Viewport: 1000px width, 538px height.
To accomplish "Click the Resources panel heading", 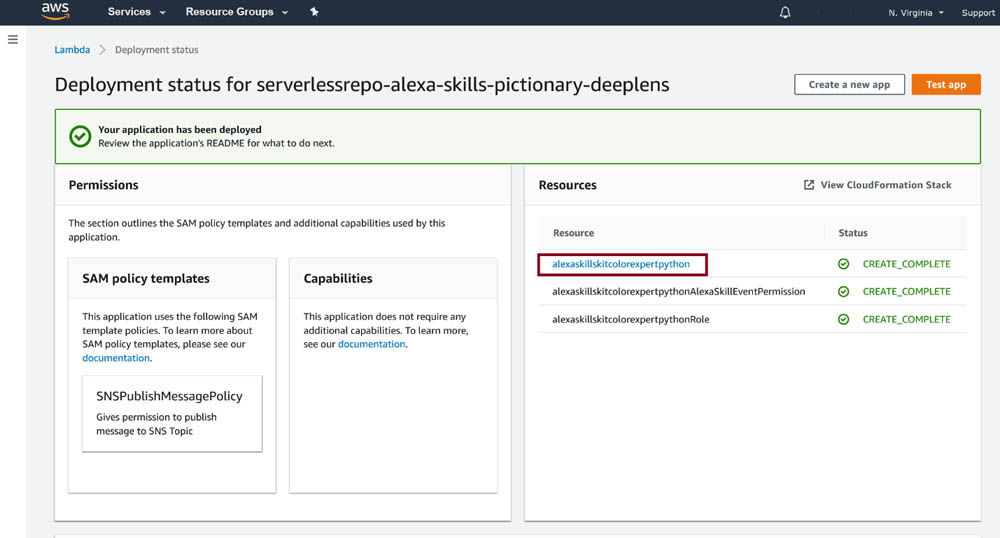I will coord(568,185).
